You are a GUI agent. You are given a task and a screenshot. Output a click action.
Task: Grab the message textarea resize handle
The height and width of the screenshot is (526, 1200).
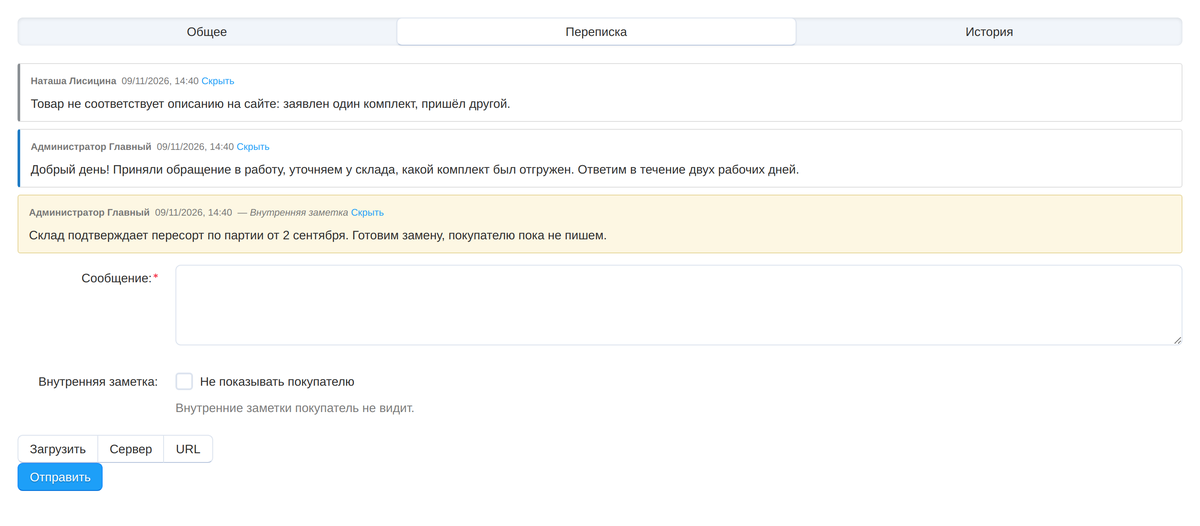[x=1176, y=340]
